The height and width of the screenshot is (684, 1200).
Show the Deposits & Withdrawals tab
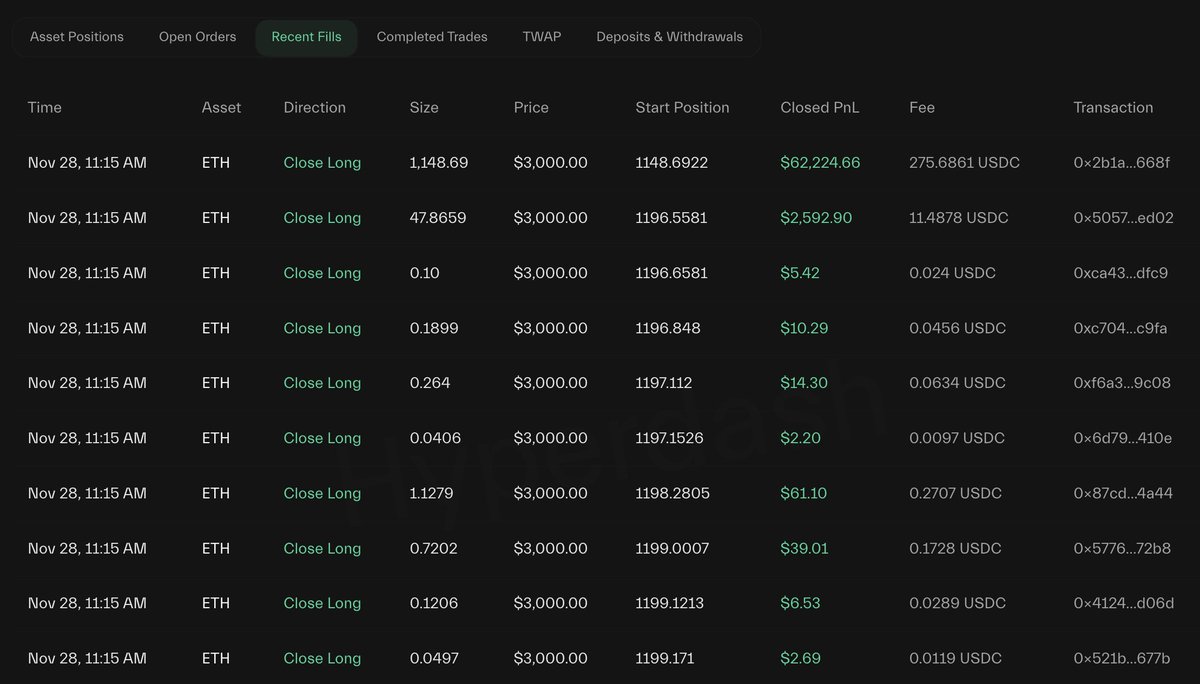669,37
